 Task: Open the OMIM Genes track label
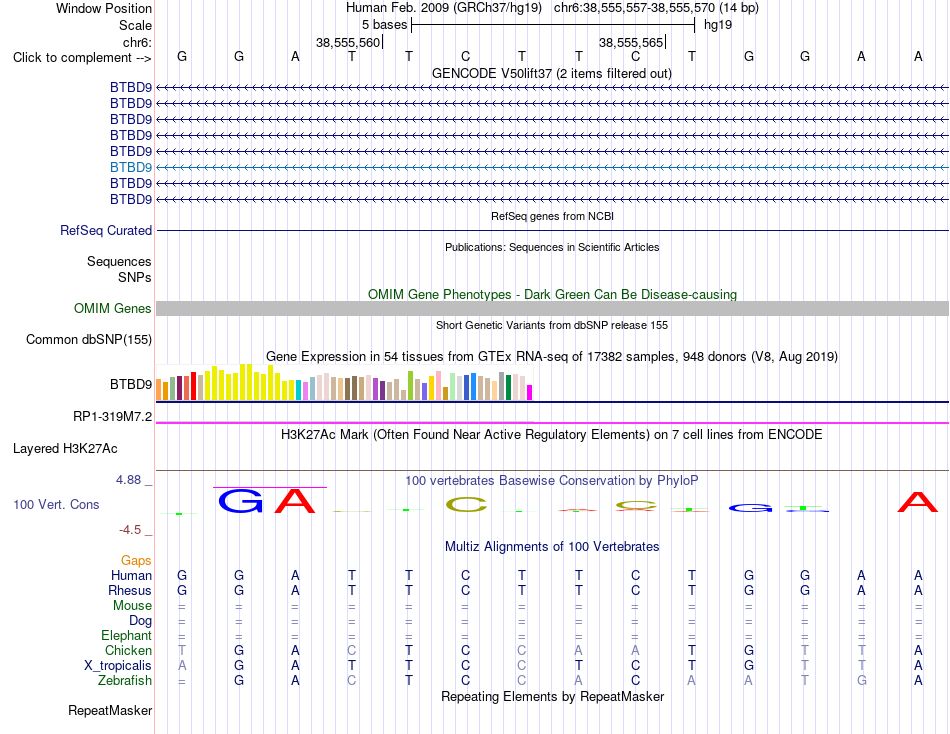113,309
